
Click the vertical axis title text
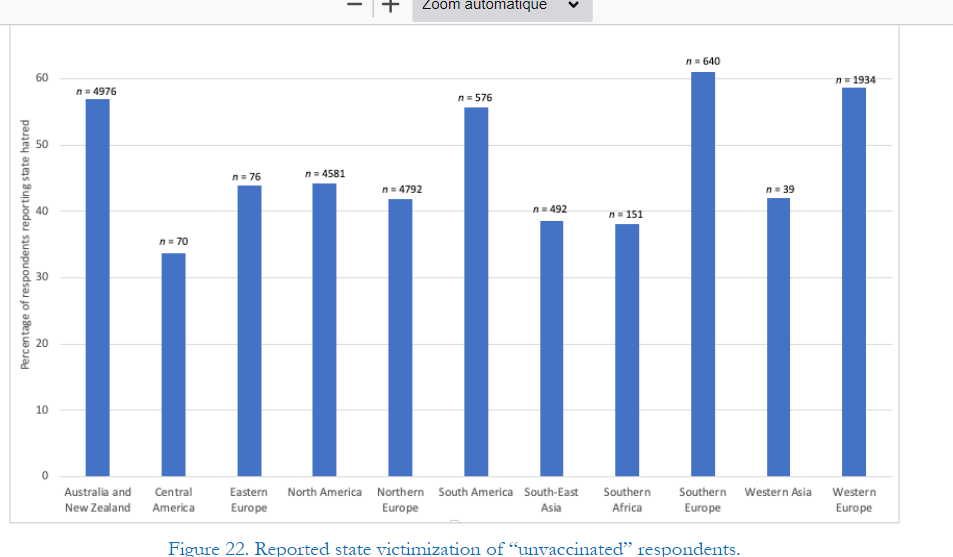pyautogui.click(x=25, y=245)
